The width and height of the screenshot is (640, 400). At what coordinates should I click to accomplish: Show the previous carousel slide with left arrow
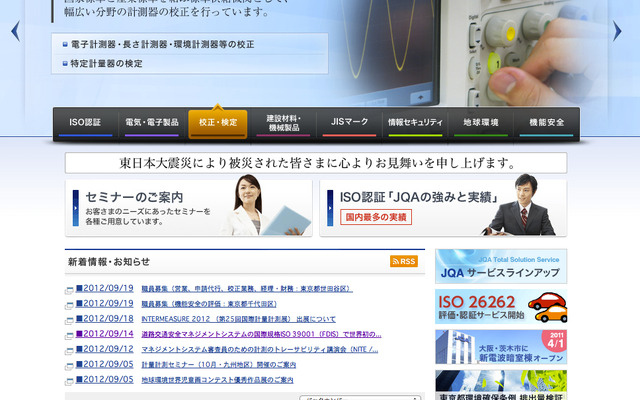tap(16, 31)
